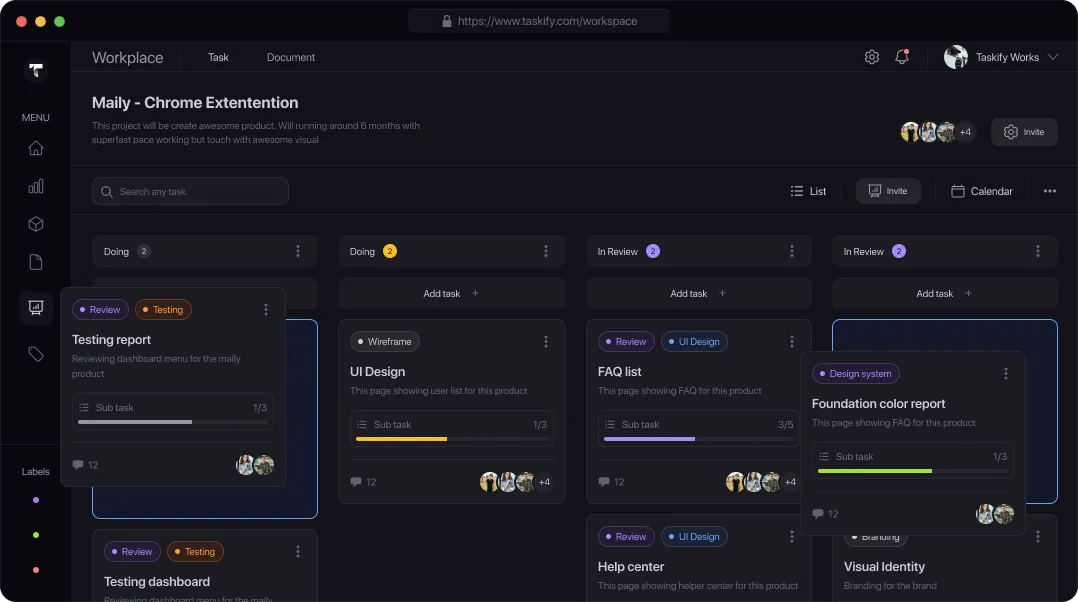Open Visual Identity card kebab menu
The image size is (1078, 602).
(1038, 536)
